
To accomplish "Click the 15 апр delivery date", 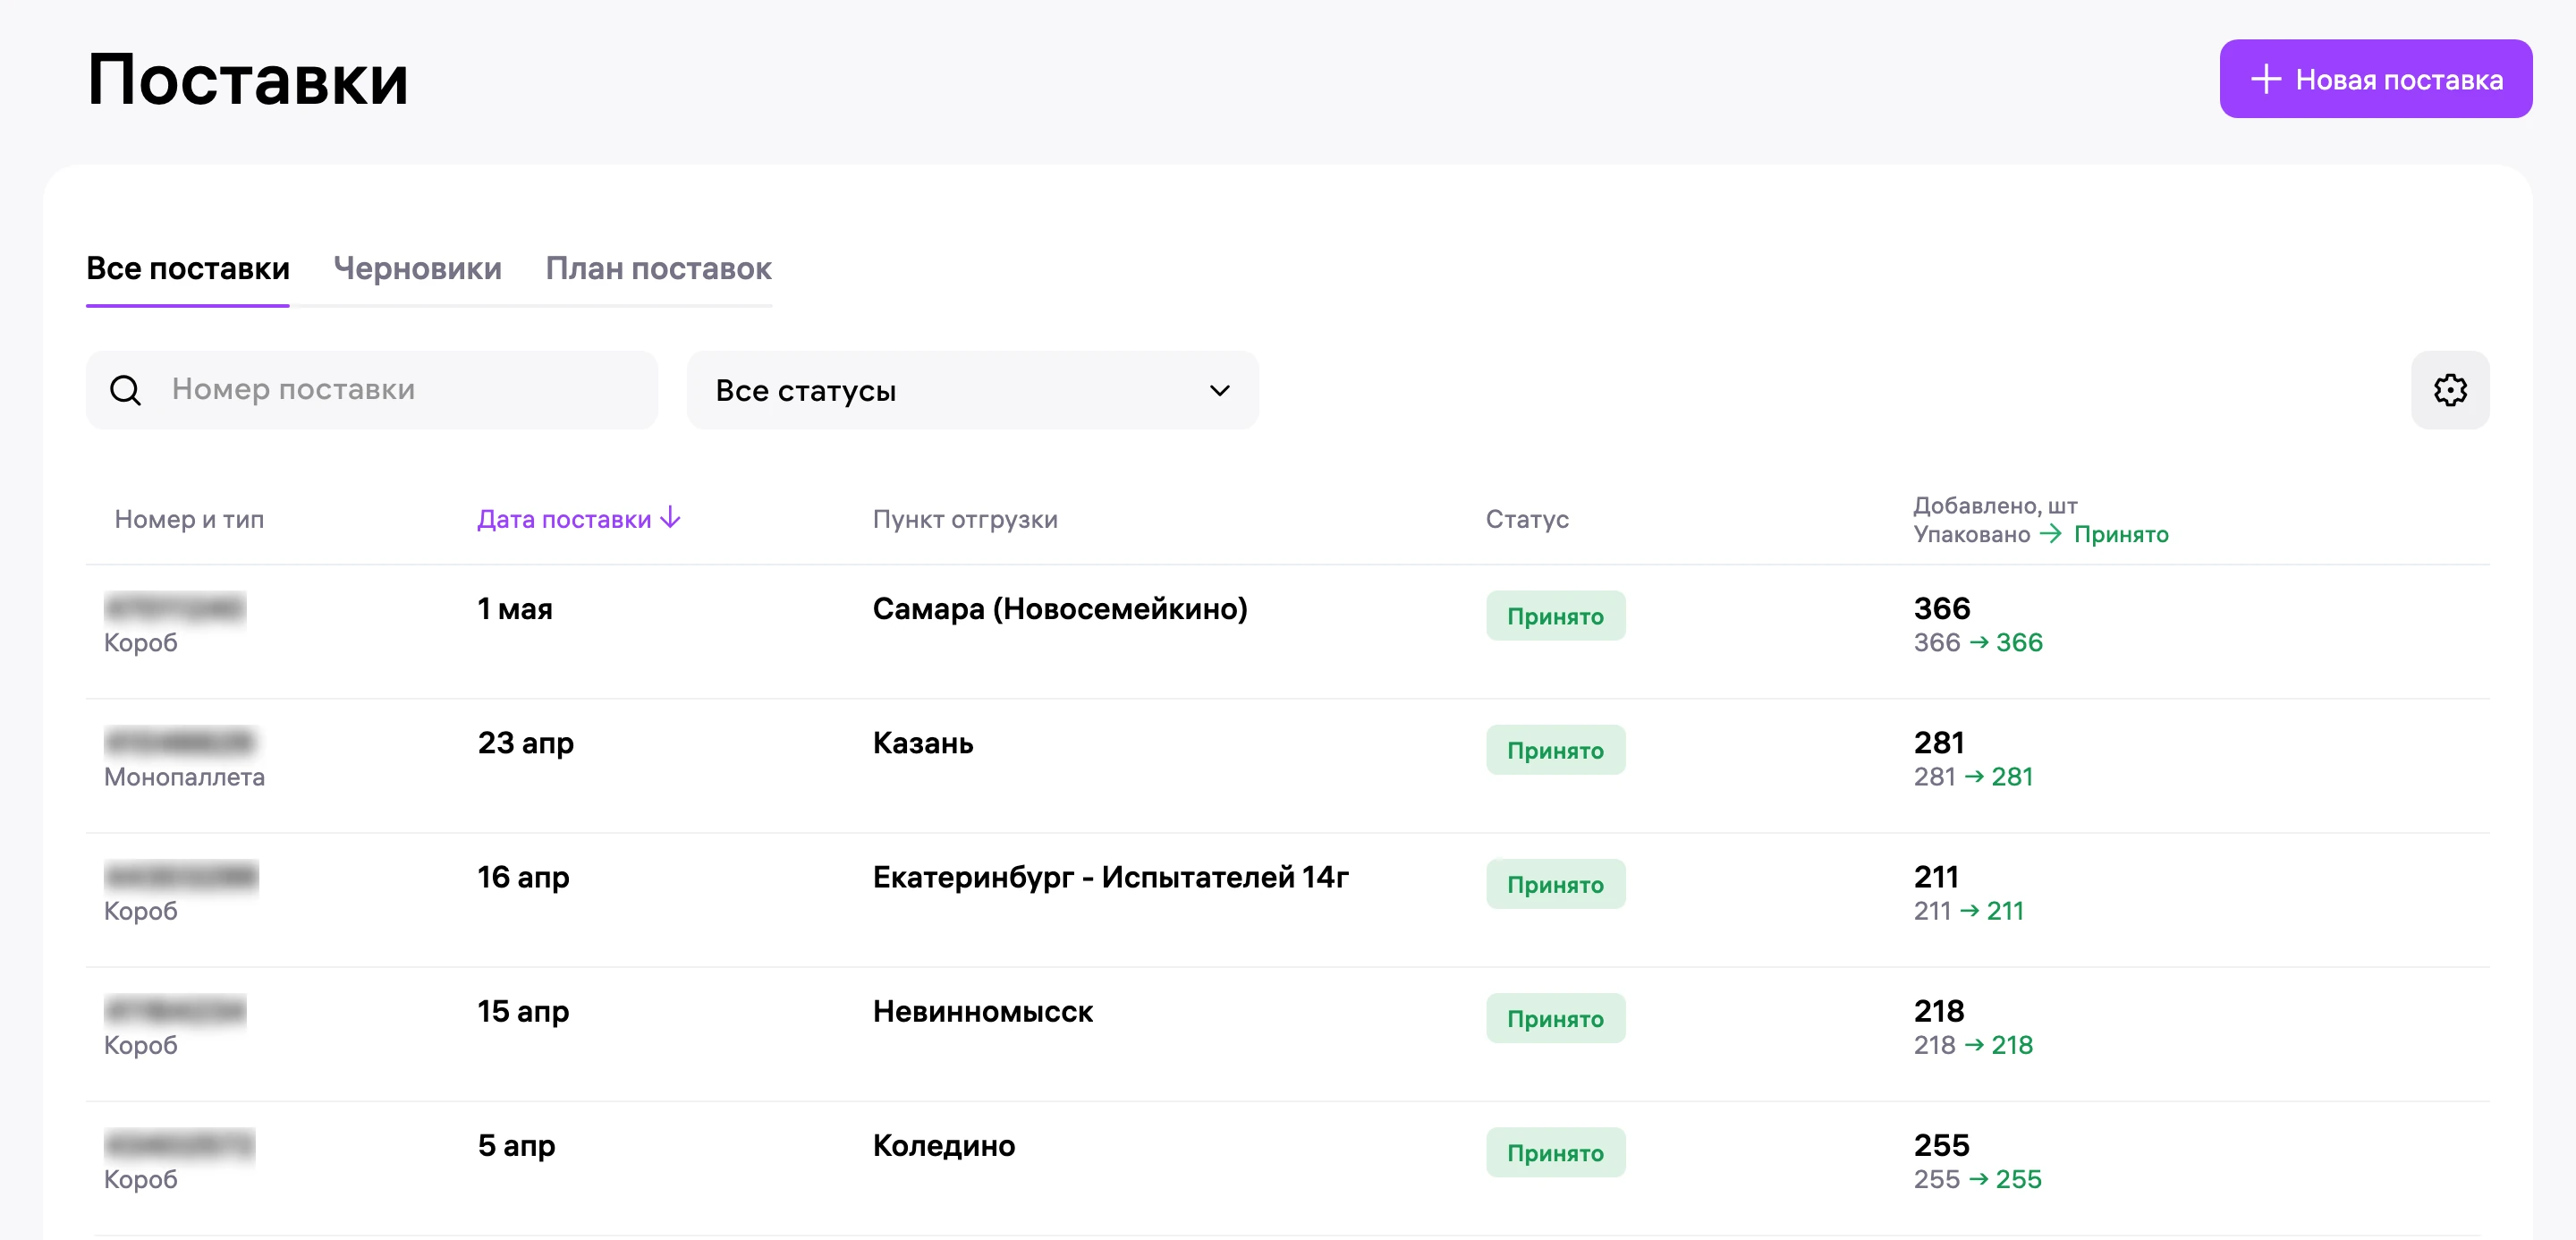I will 523,1011.
